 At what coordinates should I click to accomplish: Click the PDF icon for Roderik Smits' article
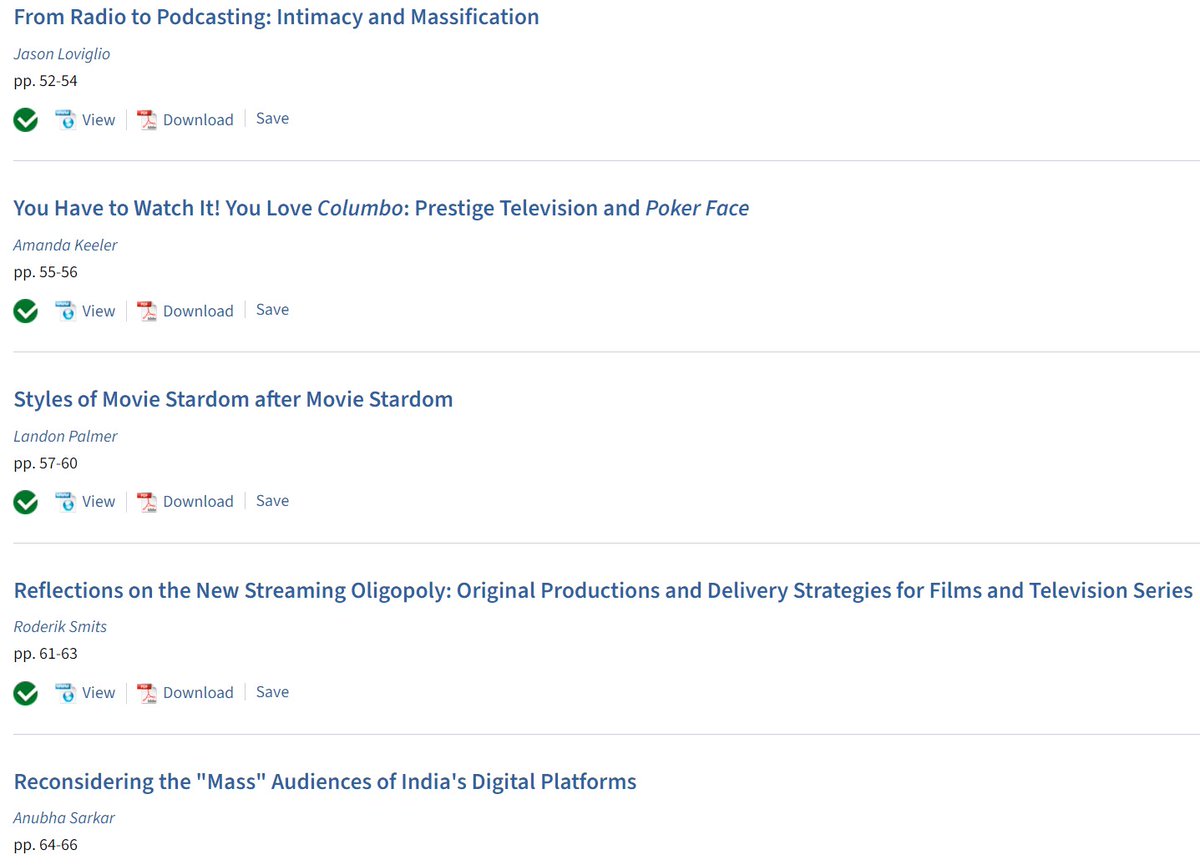click(147, 692)
